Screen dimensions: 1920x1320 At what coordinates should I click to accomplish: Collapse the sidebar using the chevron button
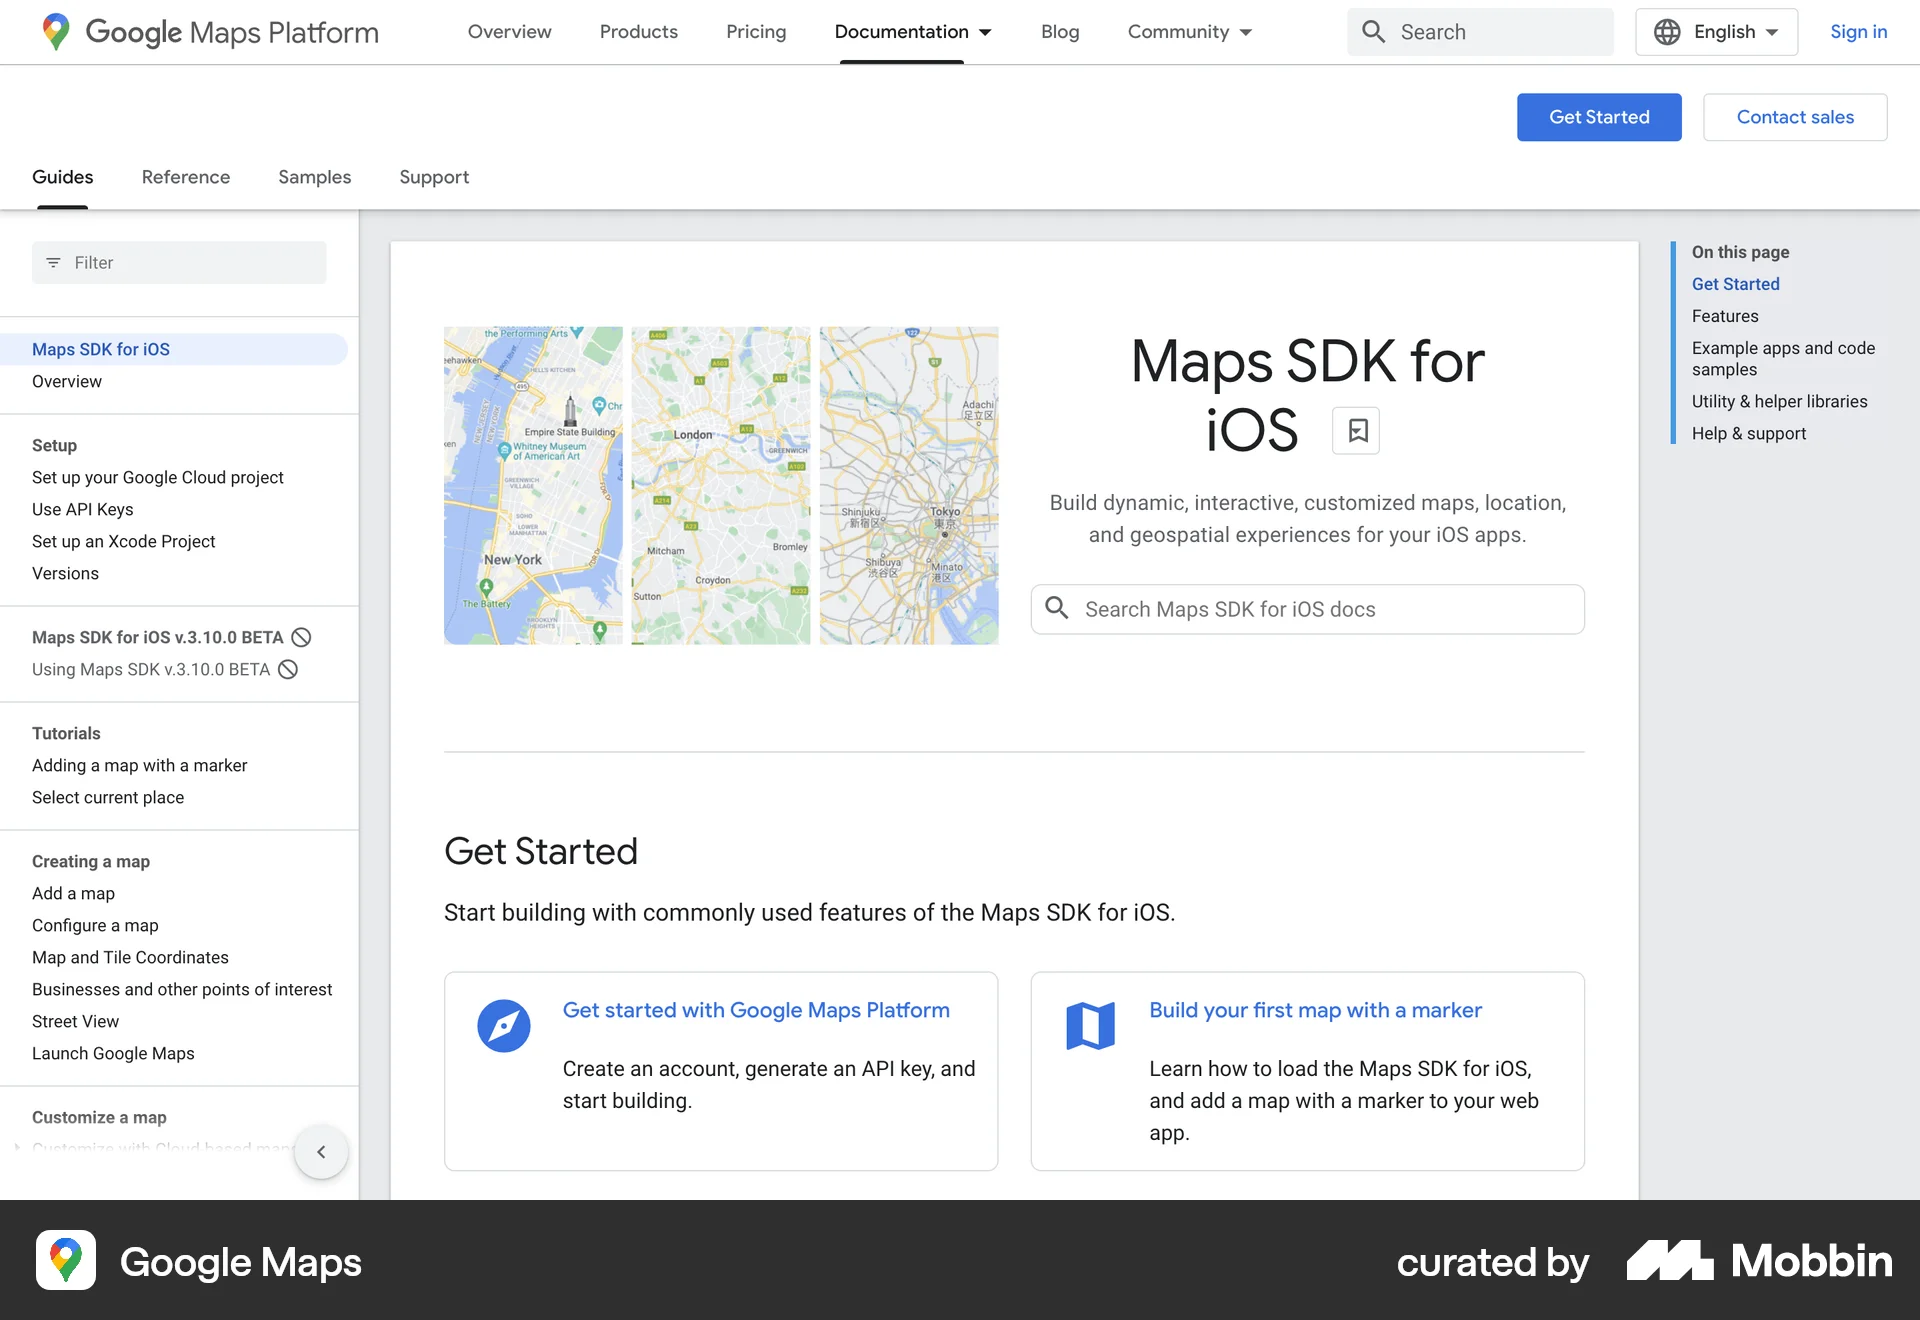[321, 1151]
